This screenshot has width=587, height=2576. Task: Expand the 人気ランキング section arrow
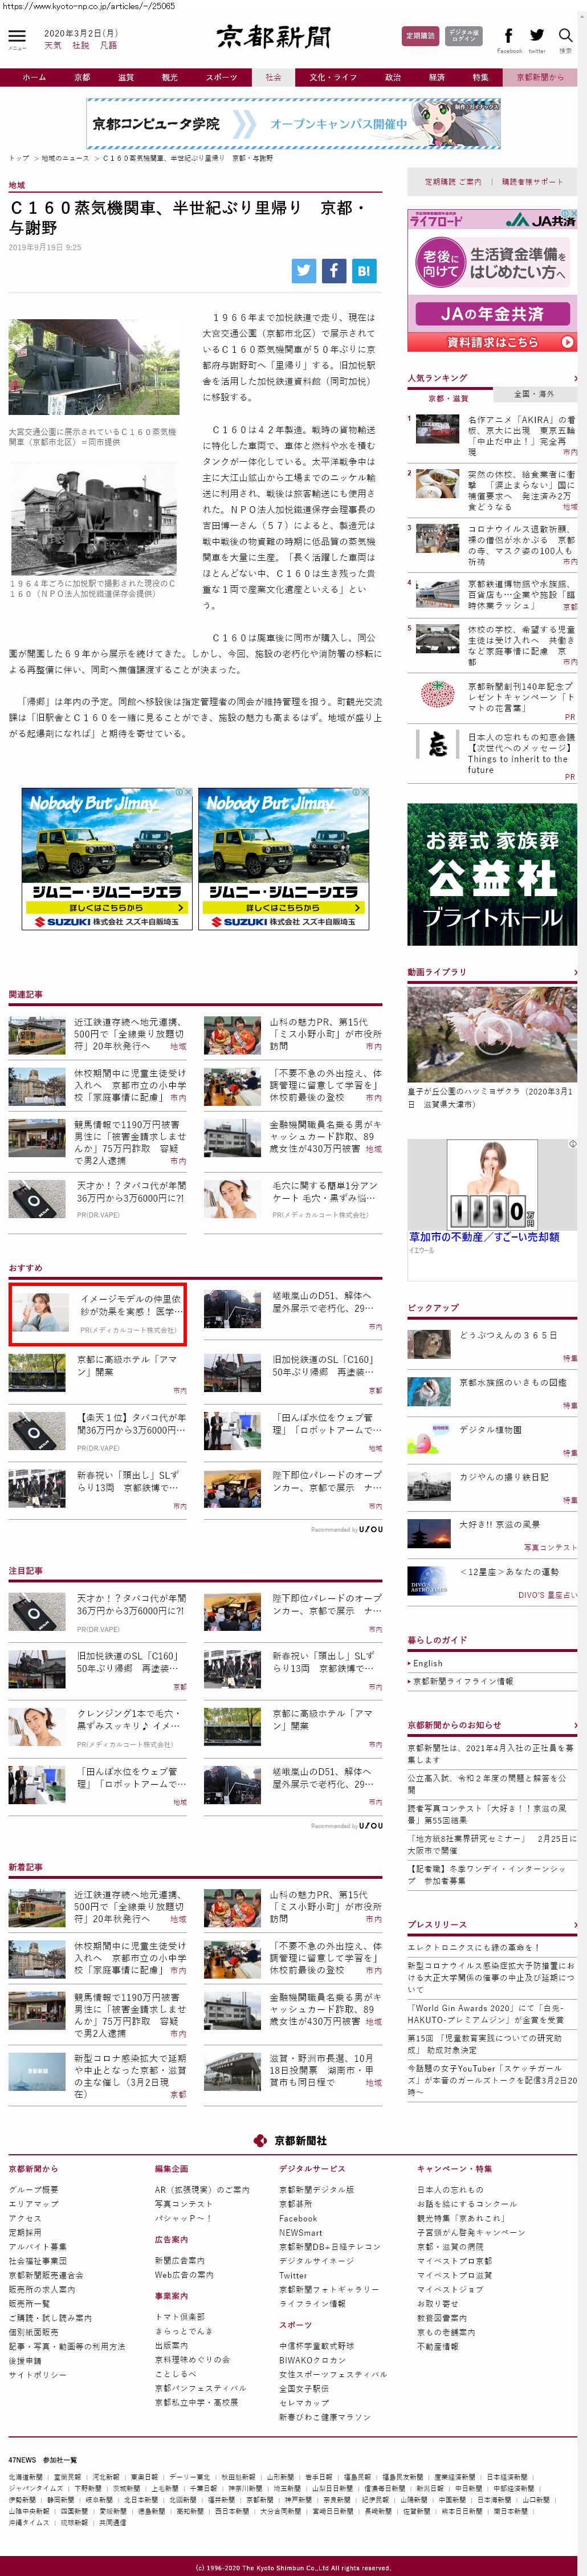click(x=575, y=378)
